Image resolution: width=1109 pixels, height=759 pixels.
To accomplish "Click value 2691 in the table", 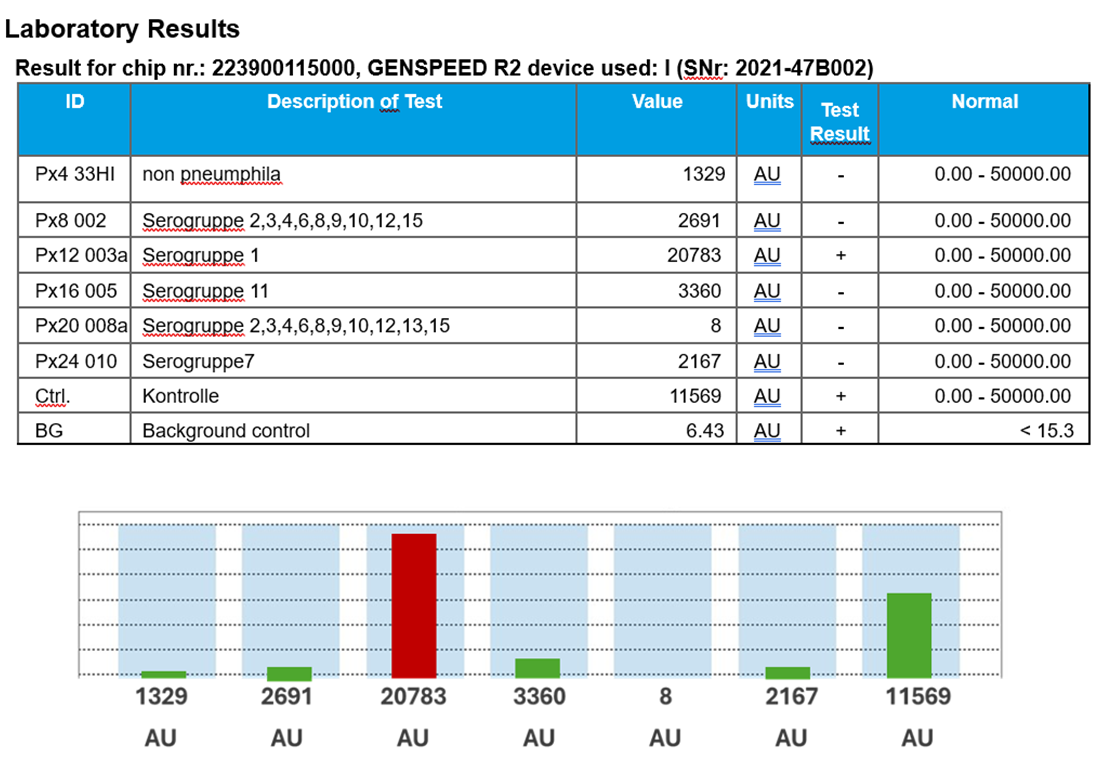I will pos(699,221).
